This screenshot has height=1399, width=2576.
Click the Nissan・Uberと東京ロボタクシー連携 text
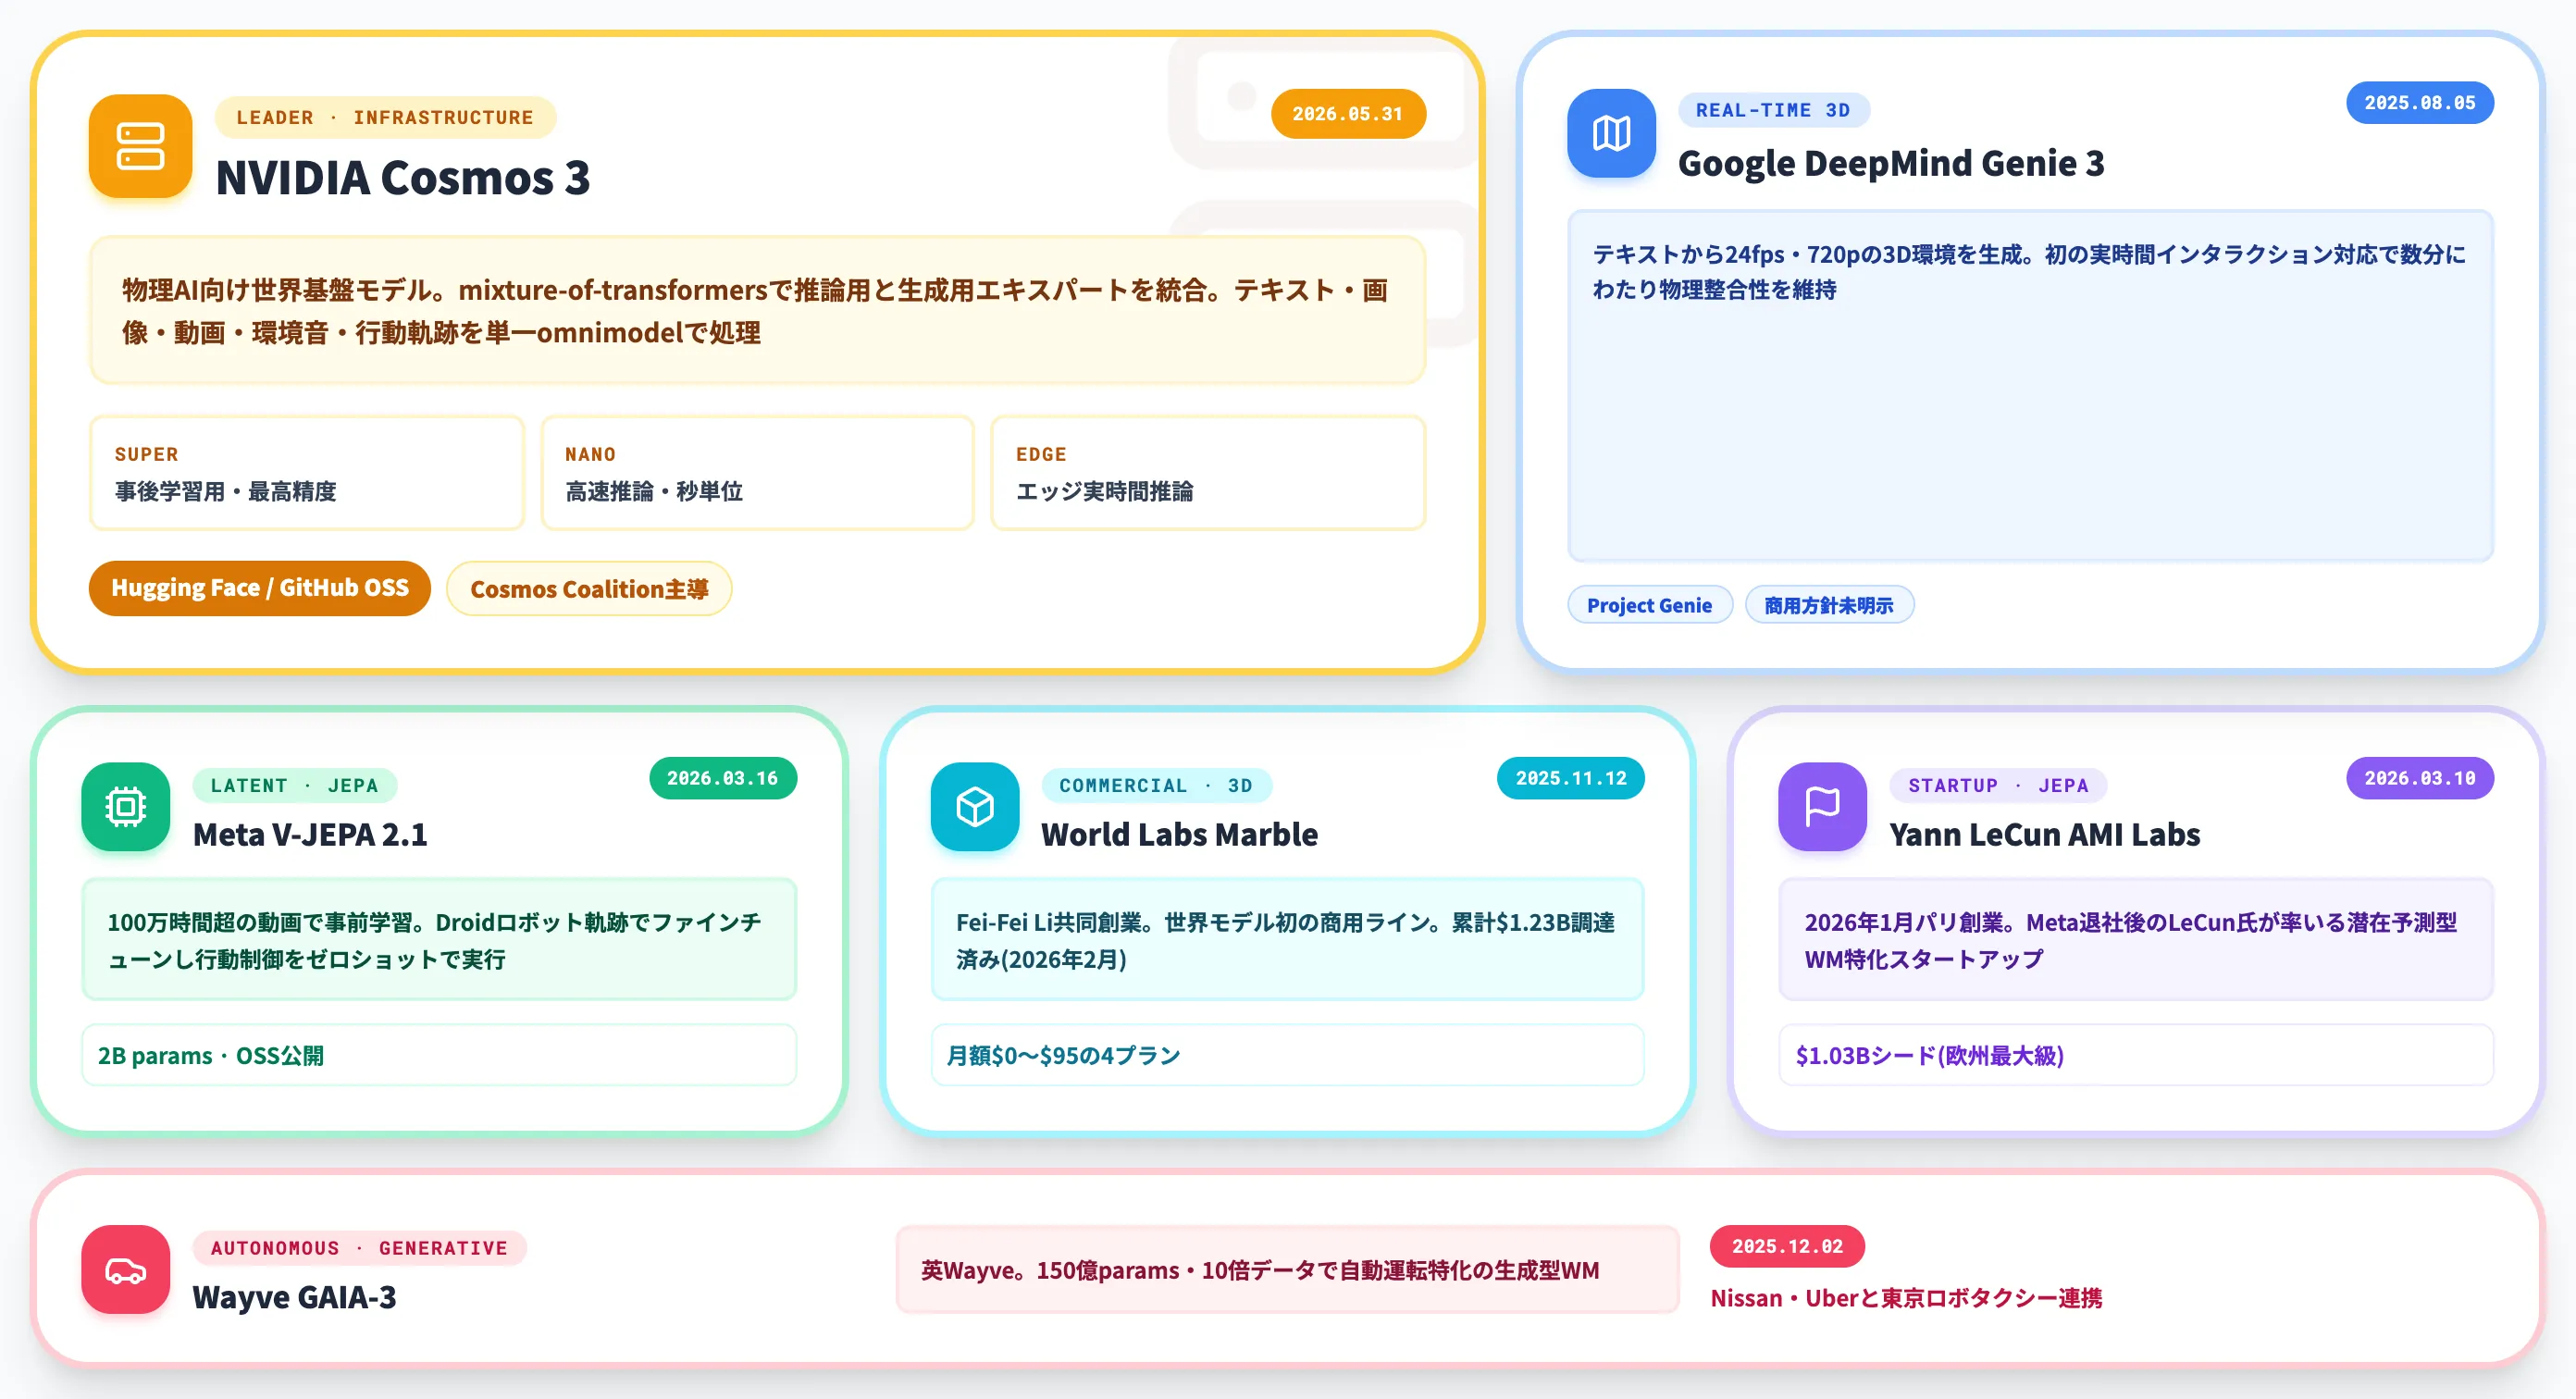1906,1298
